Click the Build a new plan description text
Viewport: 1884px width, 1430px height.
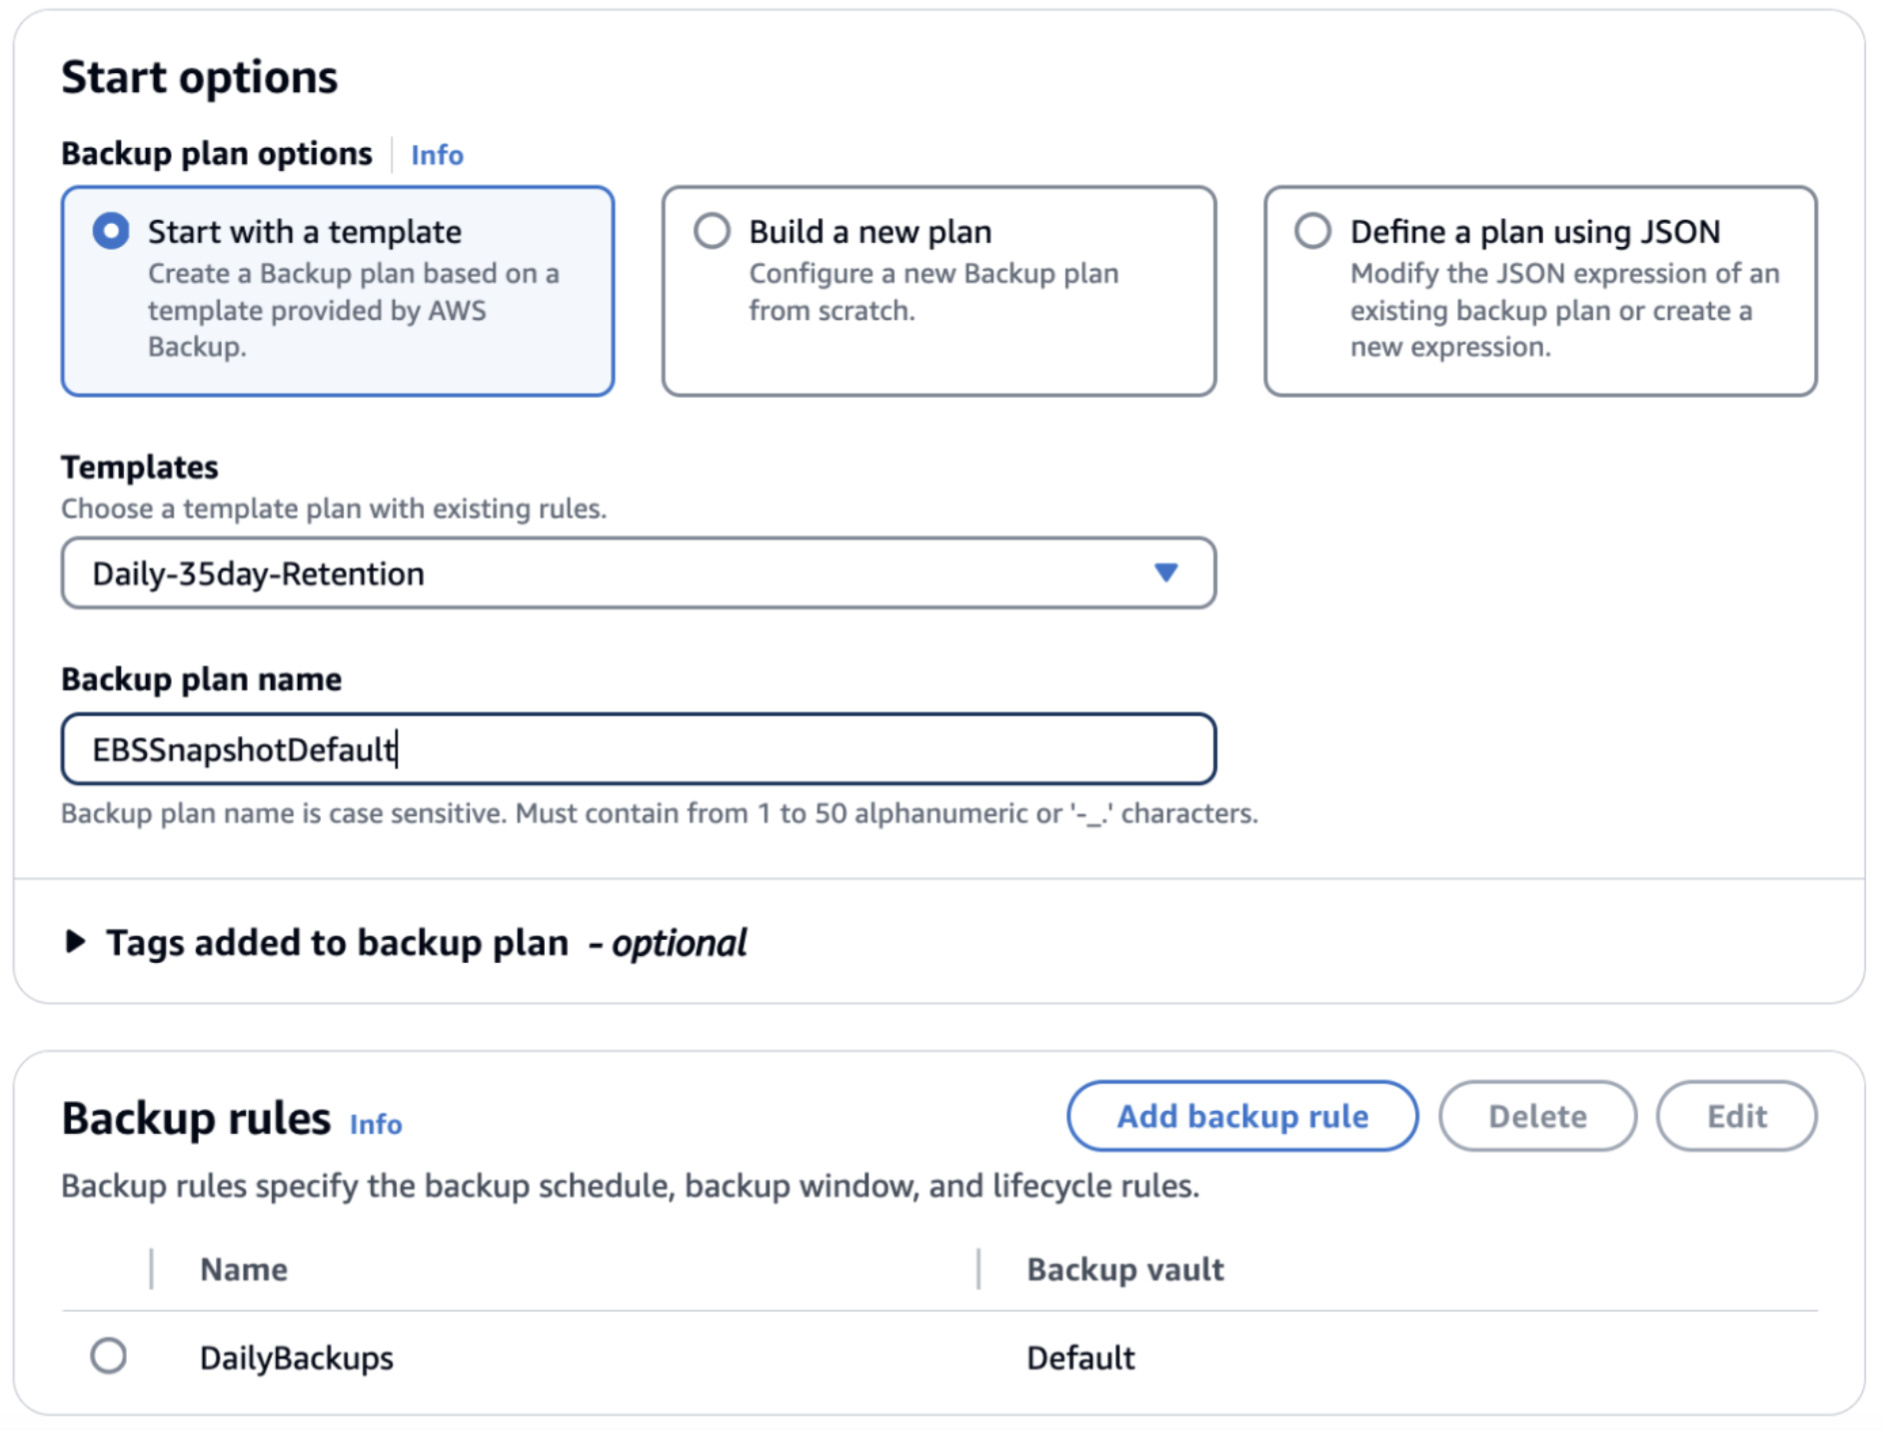click(x=933, y=292)
